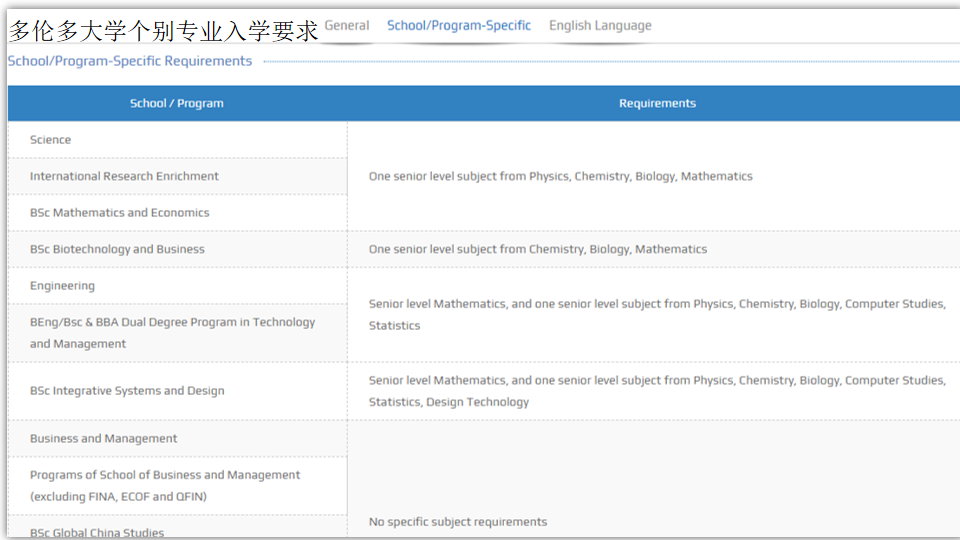
Task: Select the International Research Enrichment row
Action: [178, 176]
